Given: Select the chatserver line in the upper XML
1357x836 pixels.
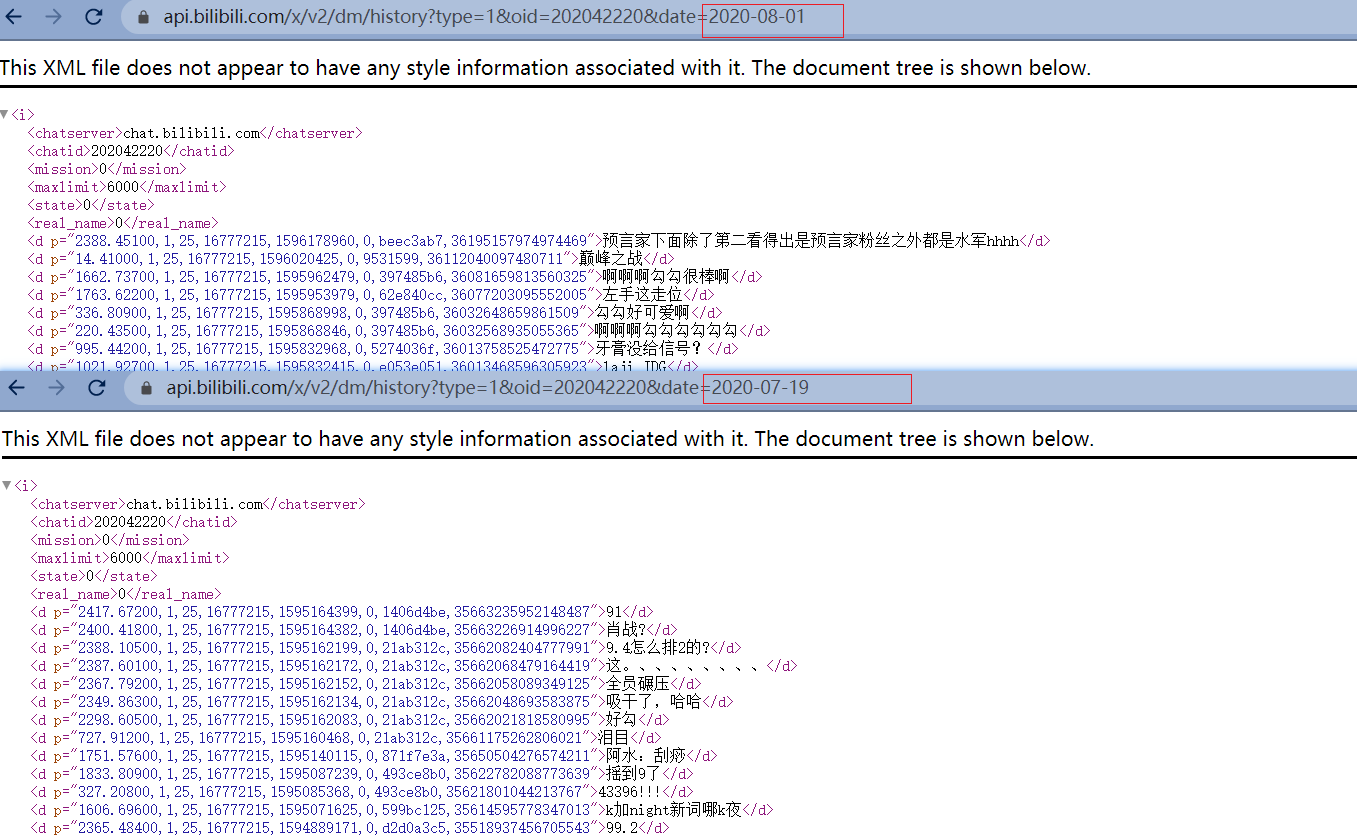Looking at the screenshot, I should (x=194, y=133).
